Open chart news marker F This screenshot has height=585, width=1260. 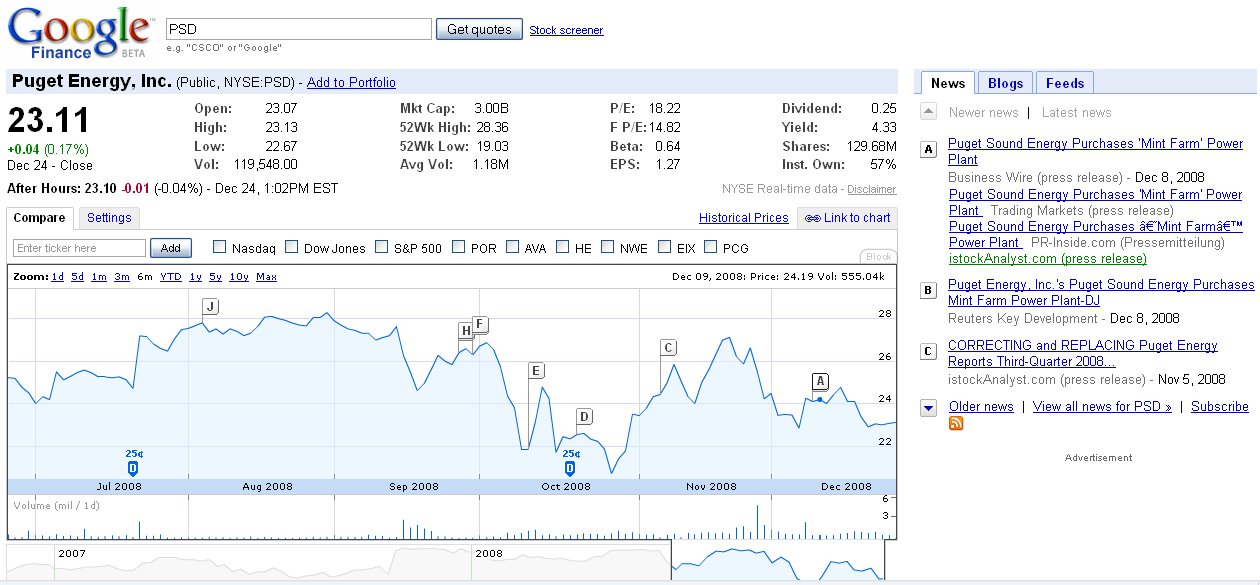click(480, 324)
